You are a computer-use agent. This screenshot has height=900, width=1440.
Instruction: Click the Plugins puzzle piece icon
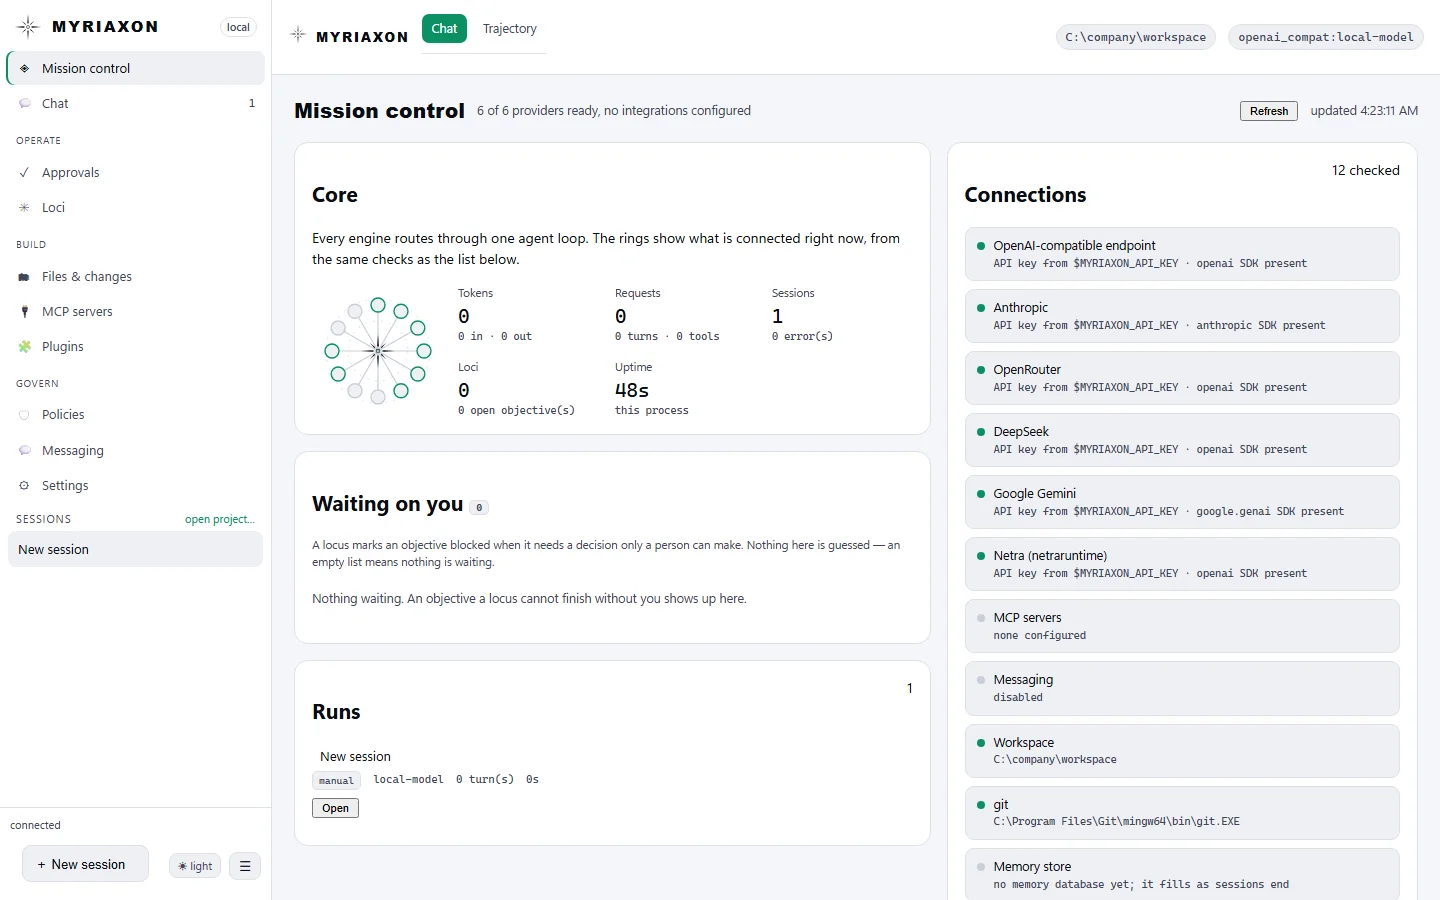click(x=25, y=346)
